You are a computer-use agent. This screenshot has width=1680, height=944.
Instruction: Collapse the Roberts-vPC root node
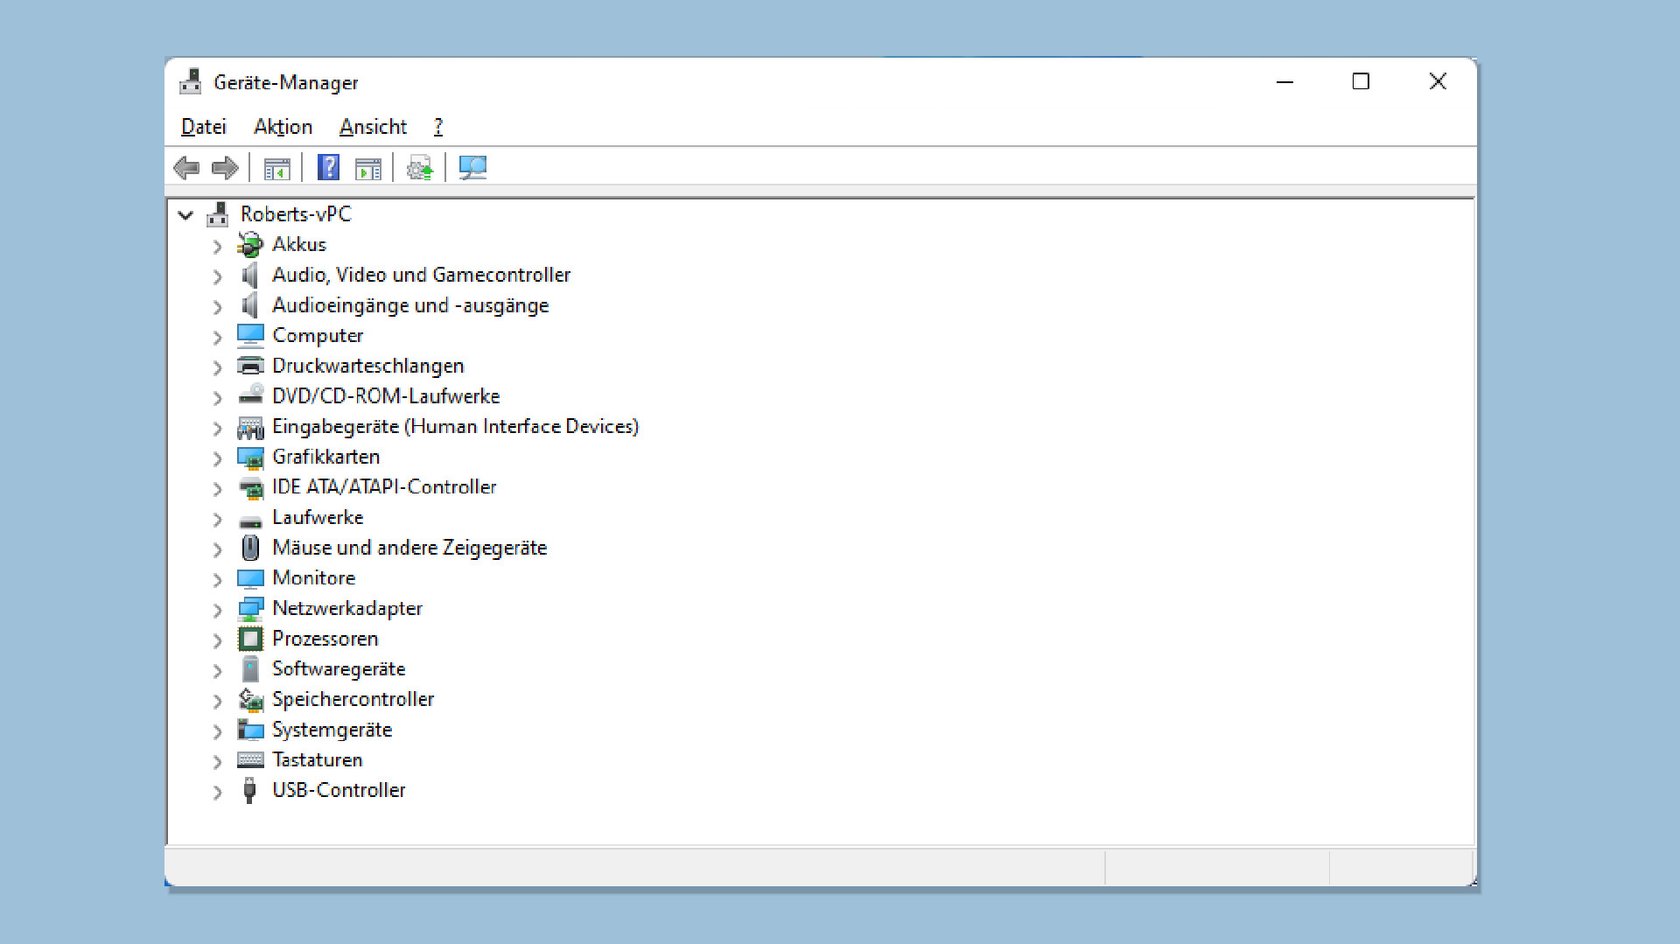point(186,215)
